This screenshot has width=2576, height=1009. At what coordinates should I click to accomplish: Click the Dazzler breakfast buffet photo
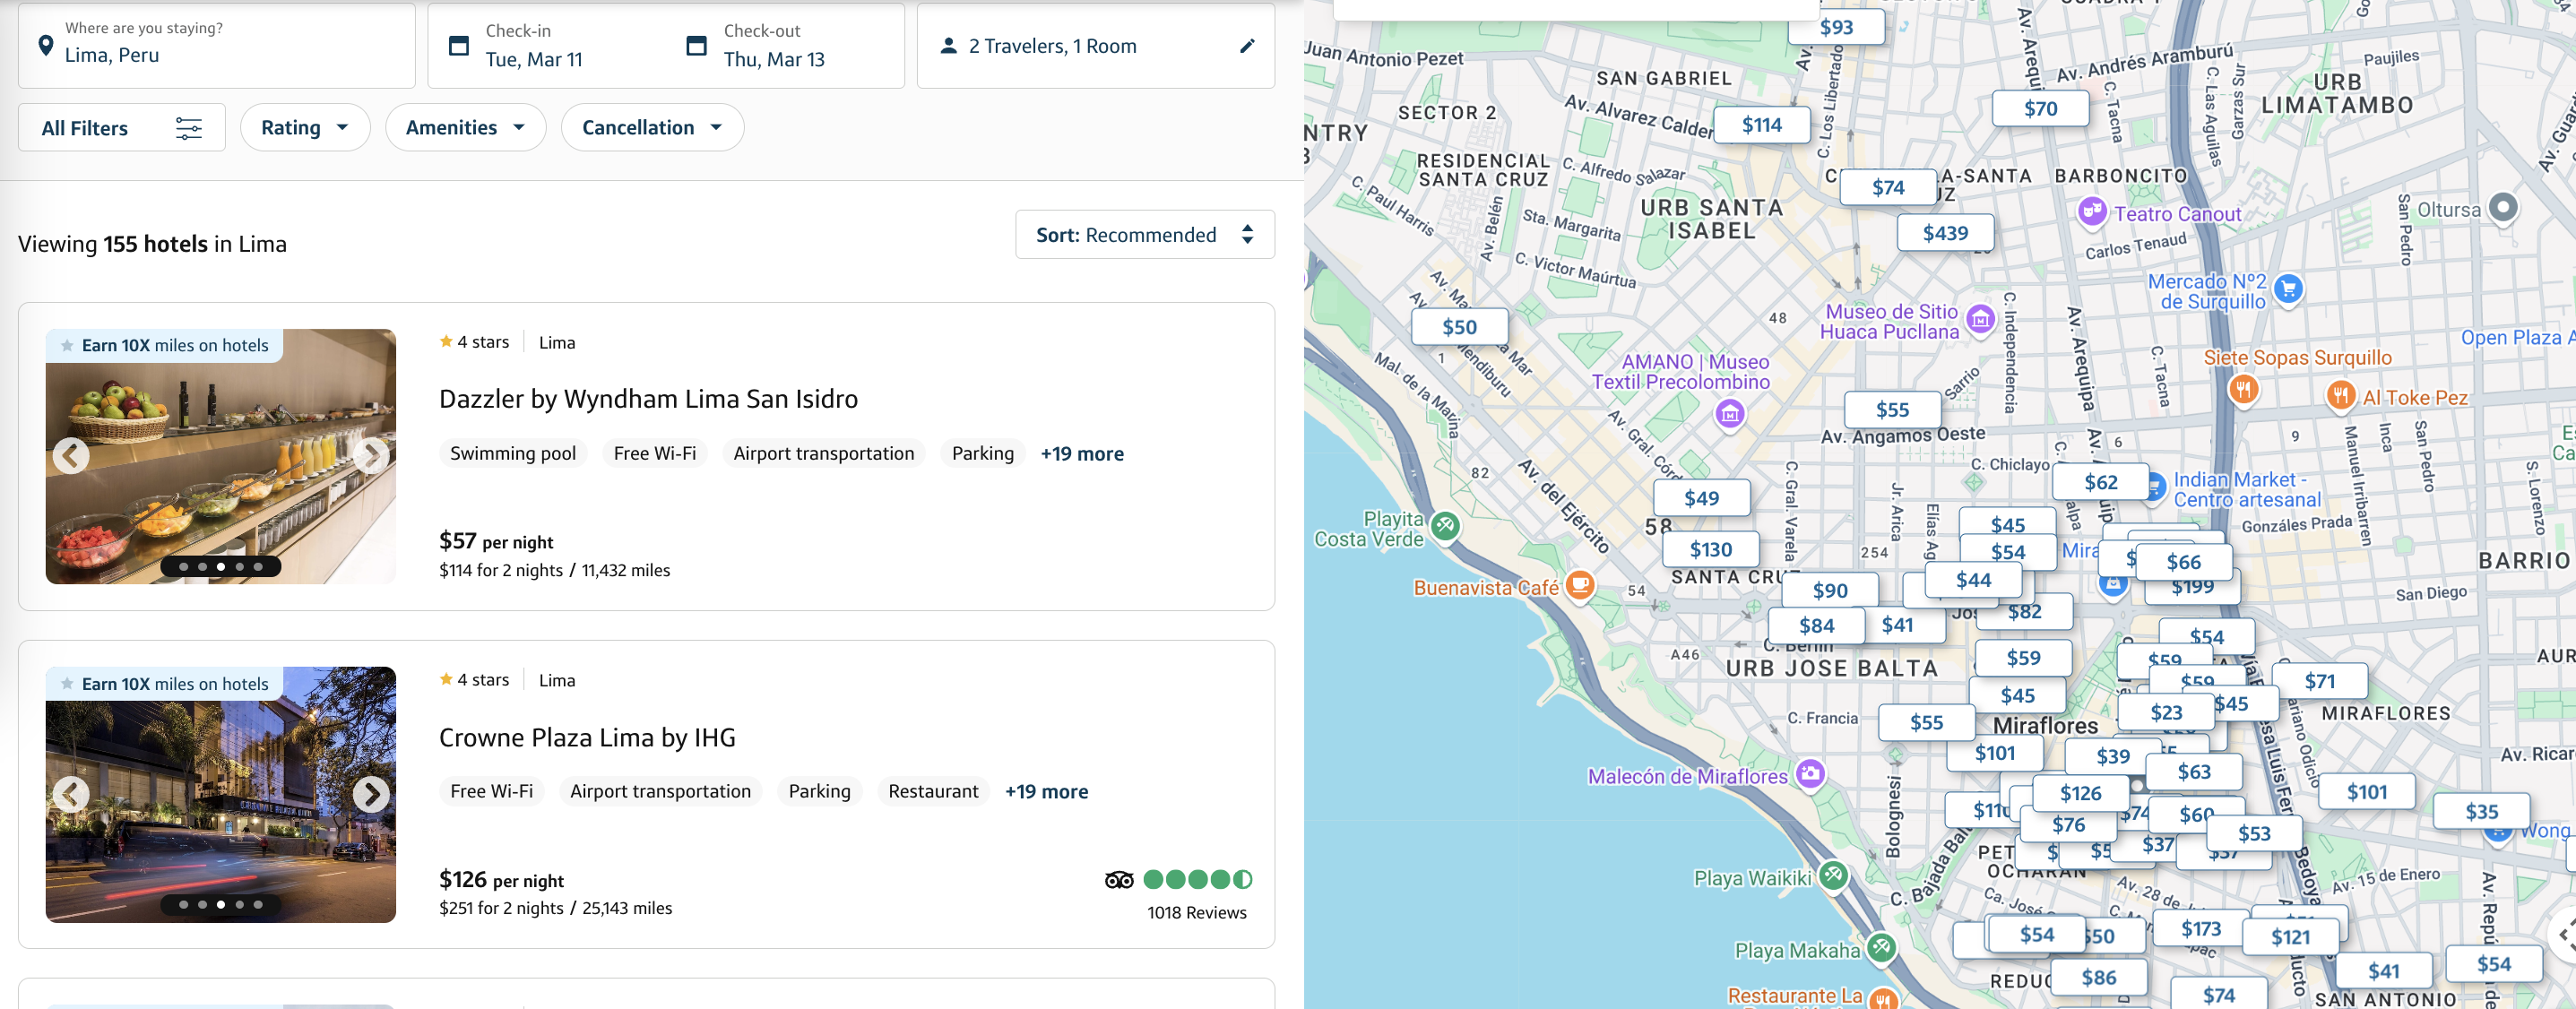point(221,456)
